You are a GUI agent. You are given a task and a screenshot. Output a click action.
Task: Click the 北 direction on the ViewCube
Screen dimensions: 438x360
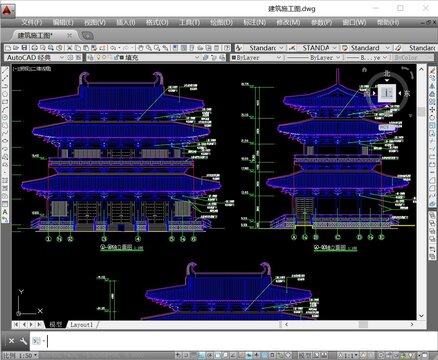[387, 73]
